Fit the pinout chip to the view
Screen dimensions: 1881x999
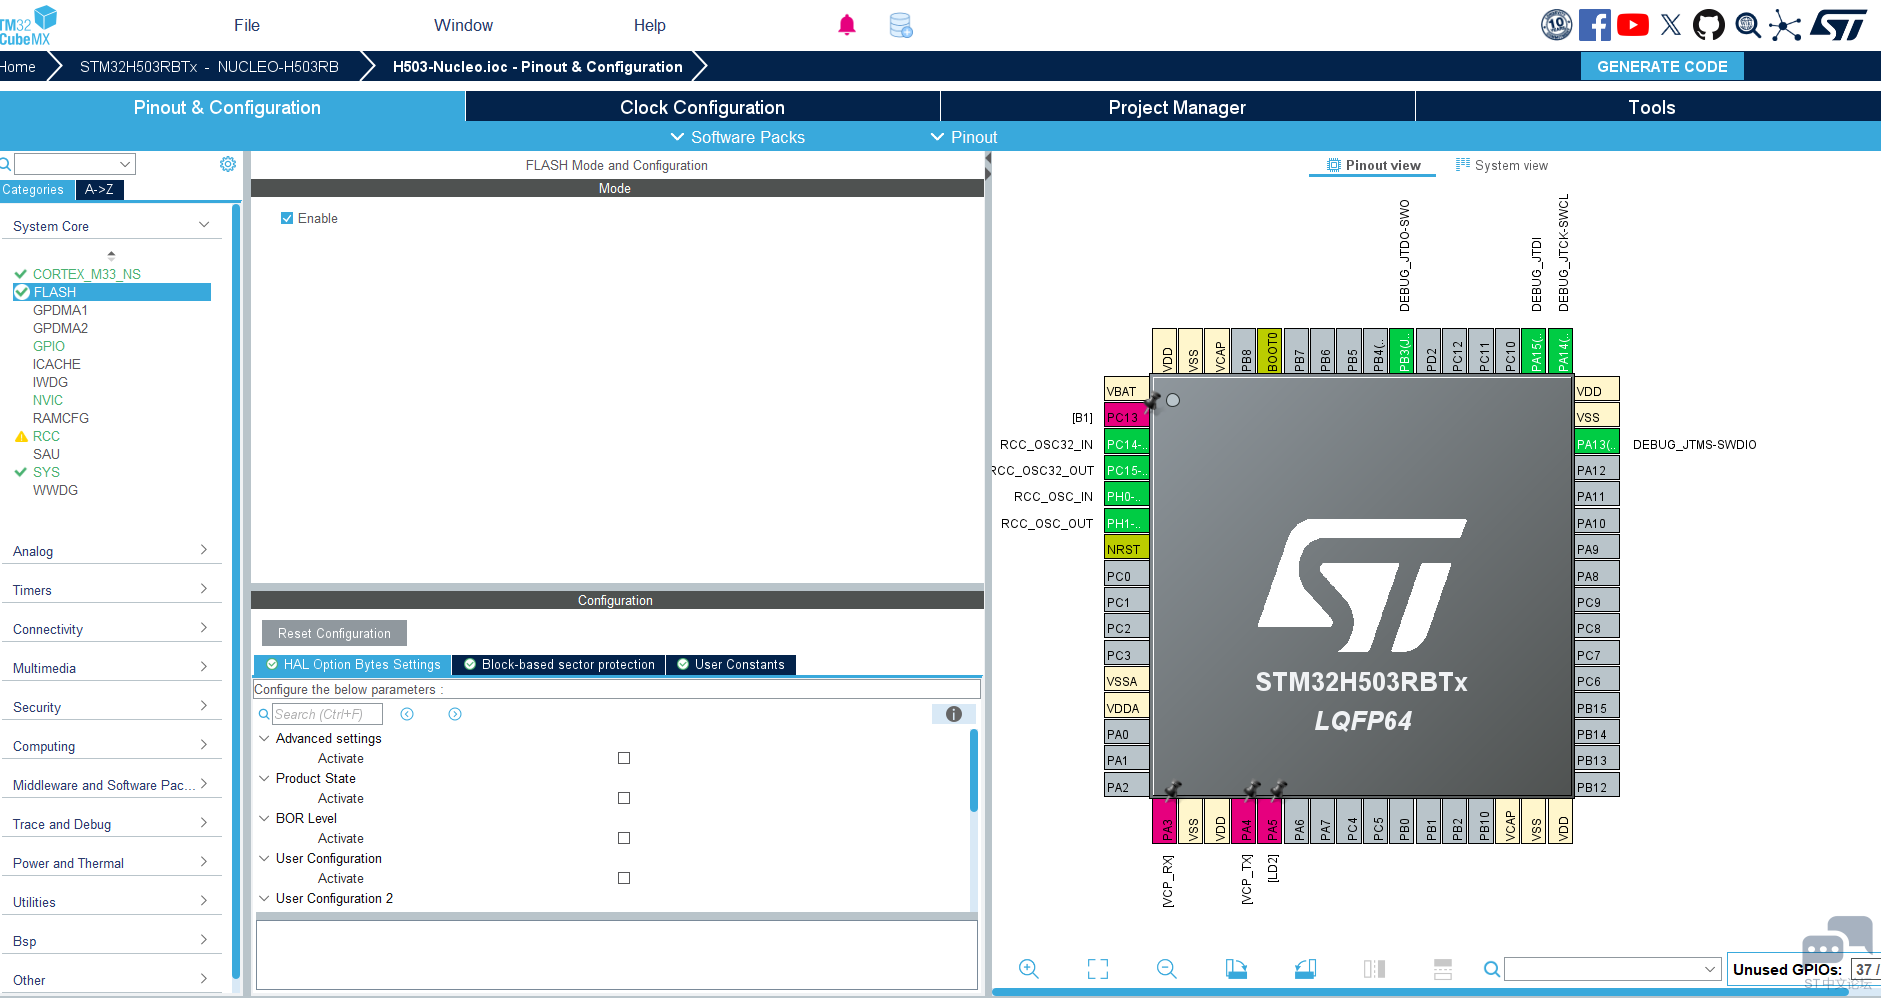[1098, 968]
